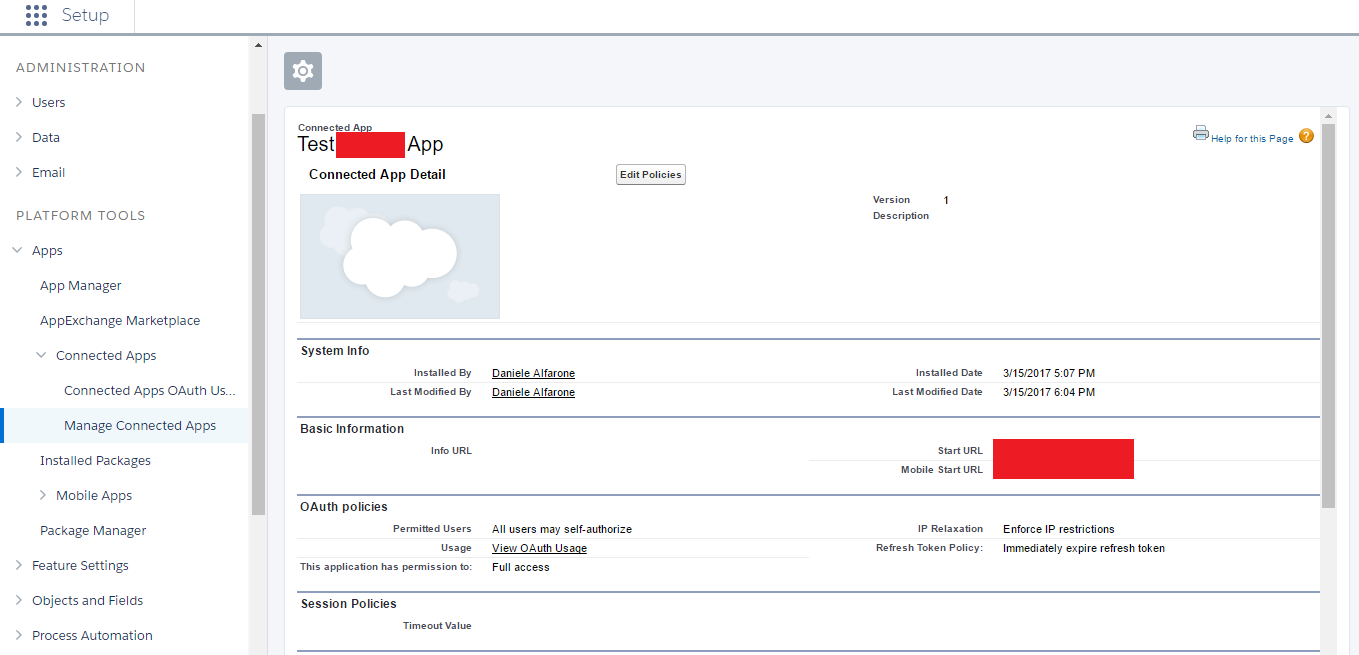This screenshot has height=655, width=1359.
Task: Click the Edit Policies button
Action: 650,175
